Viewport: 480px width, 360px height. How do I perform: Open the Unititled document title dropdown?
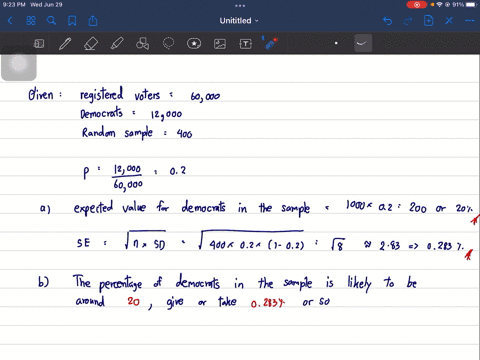click(239, 21)
